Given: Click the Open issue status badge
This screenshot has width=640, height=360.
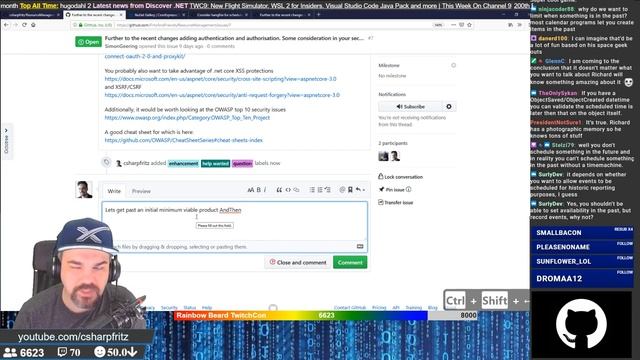Looking at the screenshot, I should [x=88, y=42].
